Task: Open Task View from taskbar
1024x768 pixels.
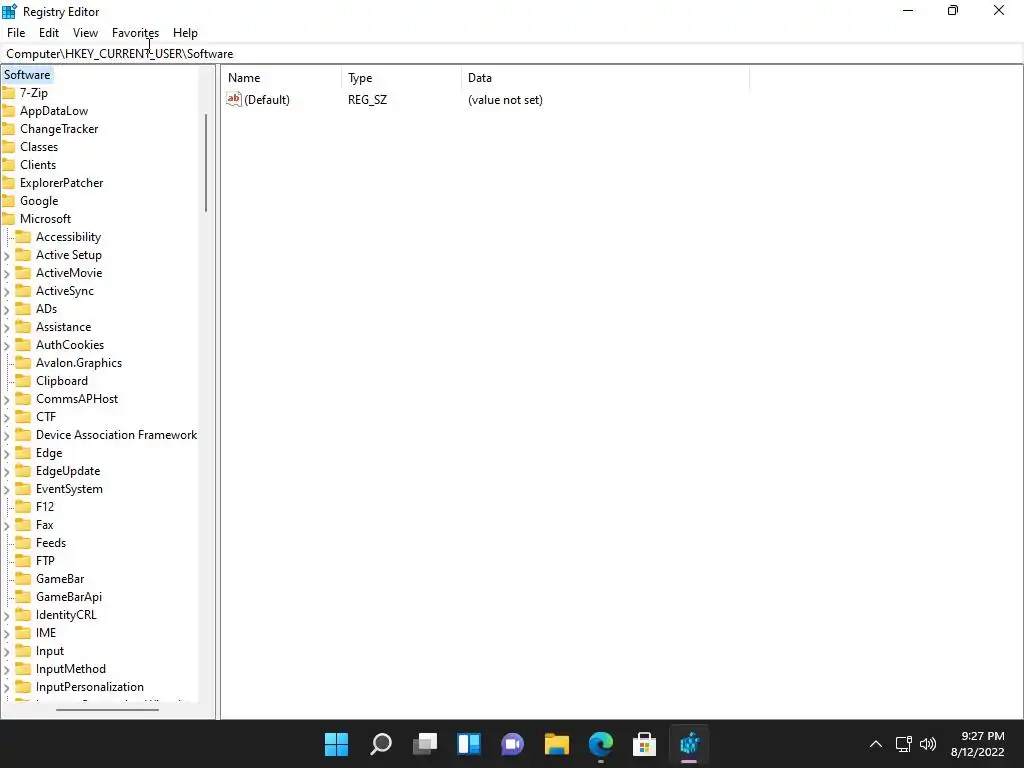Action: 425,744
